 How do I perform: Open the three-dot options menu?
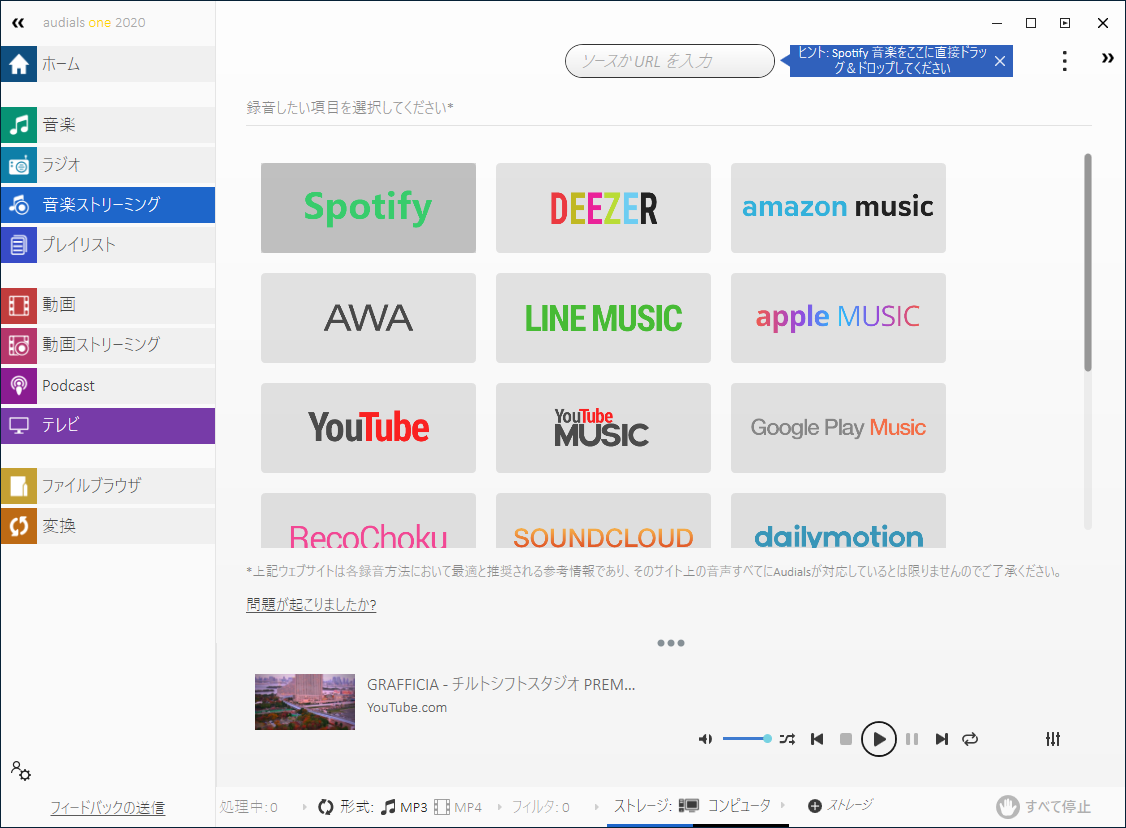click(1064, 61)
